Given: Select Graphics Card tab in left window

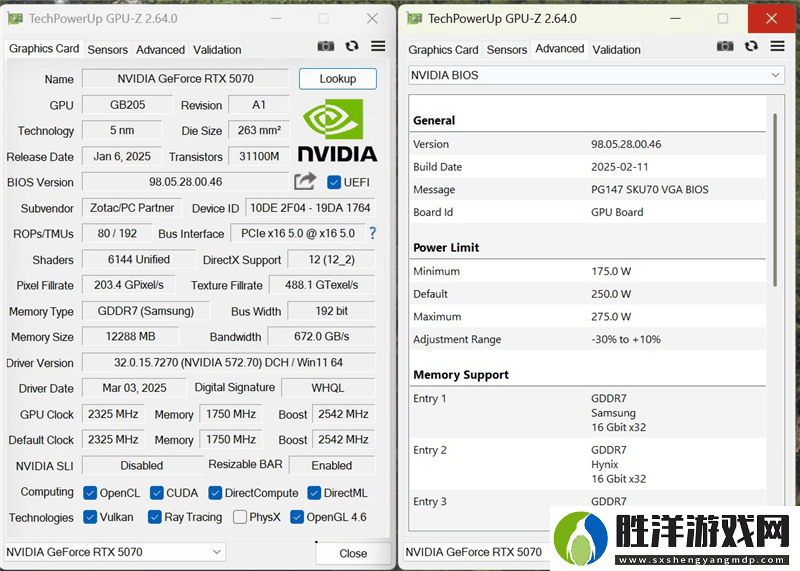Looking at the screenshot, I should (x=44, y=49).
